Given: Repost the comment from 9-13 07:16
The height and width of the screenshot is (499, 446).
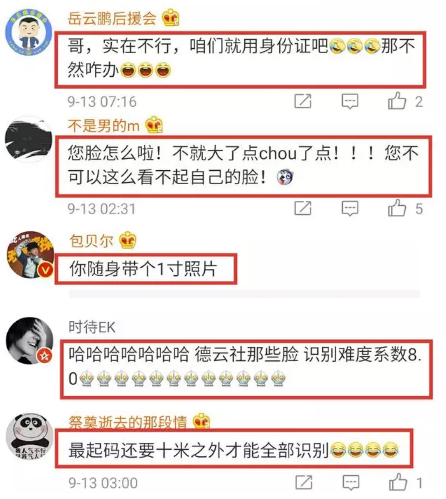Looking at the screenshot, I should click(x=303, y=101).
